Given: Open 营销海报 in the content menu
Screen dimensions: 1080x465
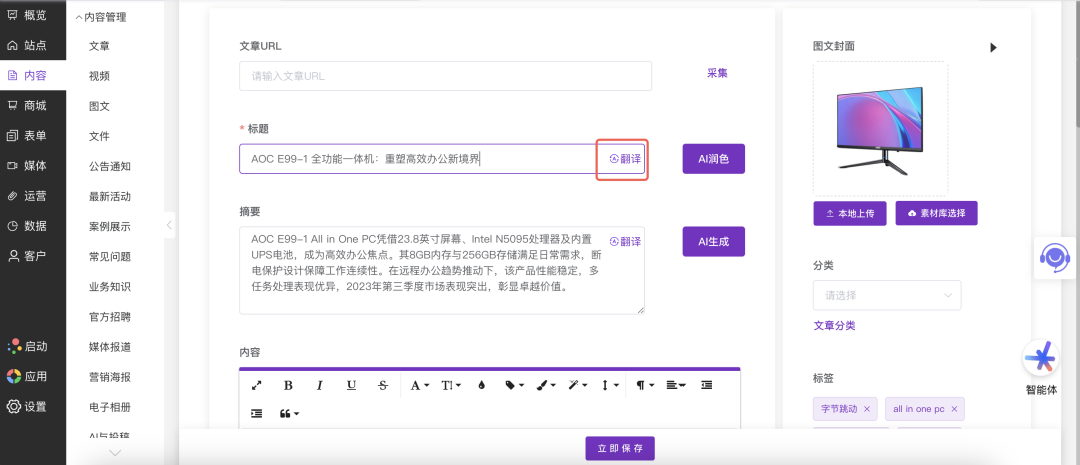Looking at the screenshot, I should (x=110, y=377).
